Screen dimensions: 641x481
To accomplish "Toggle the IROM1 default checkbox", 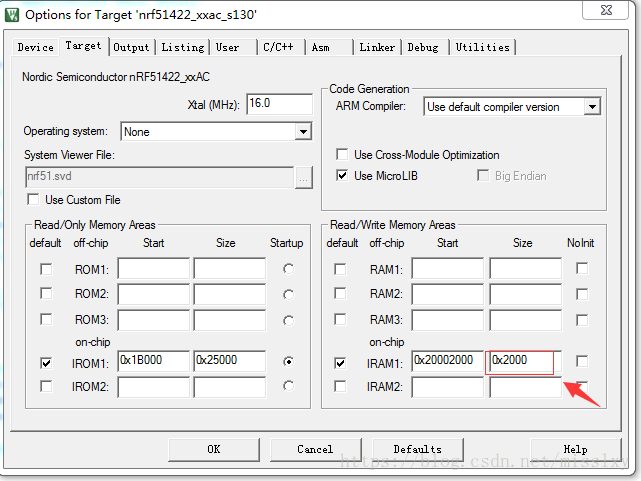I will [46, 363].
